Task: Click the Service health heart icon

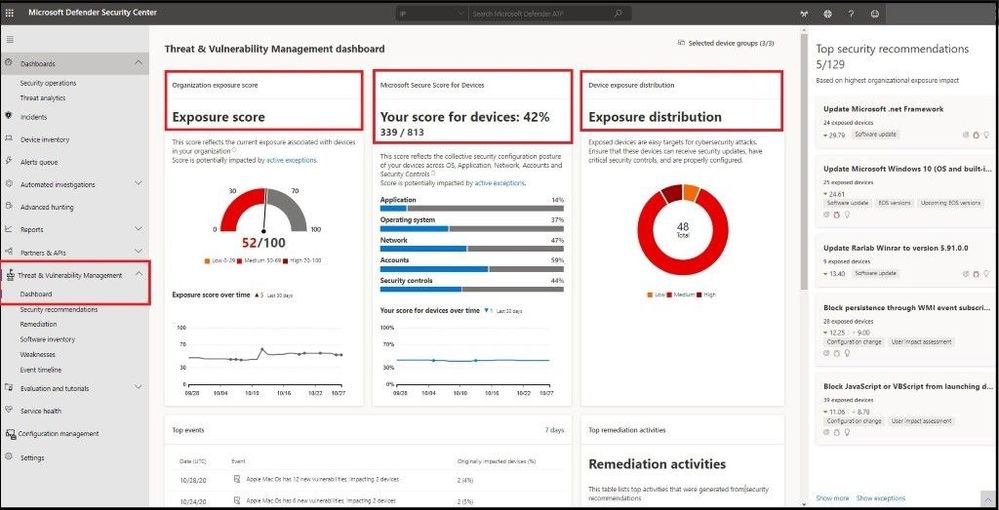Action: pyautogui.click(x=9, y=410)
